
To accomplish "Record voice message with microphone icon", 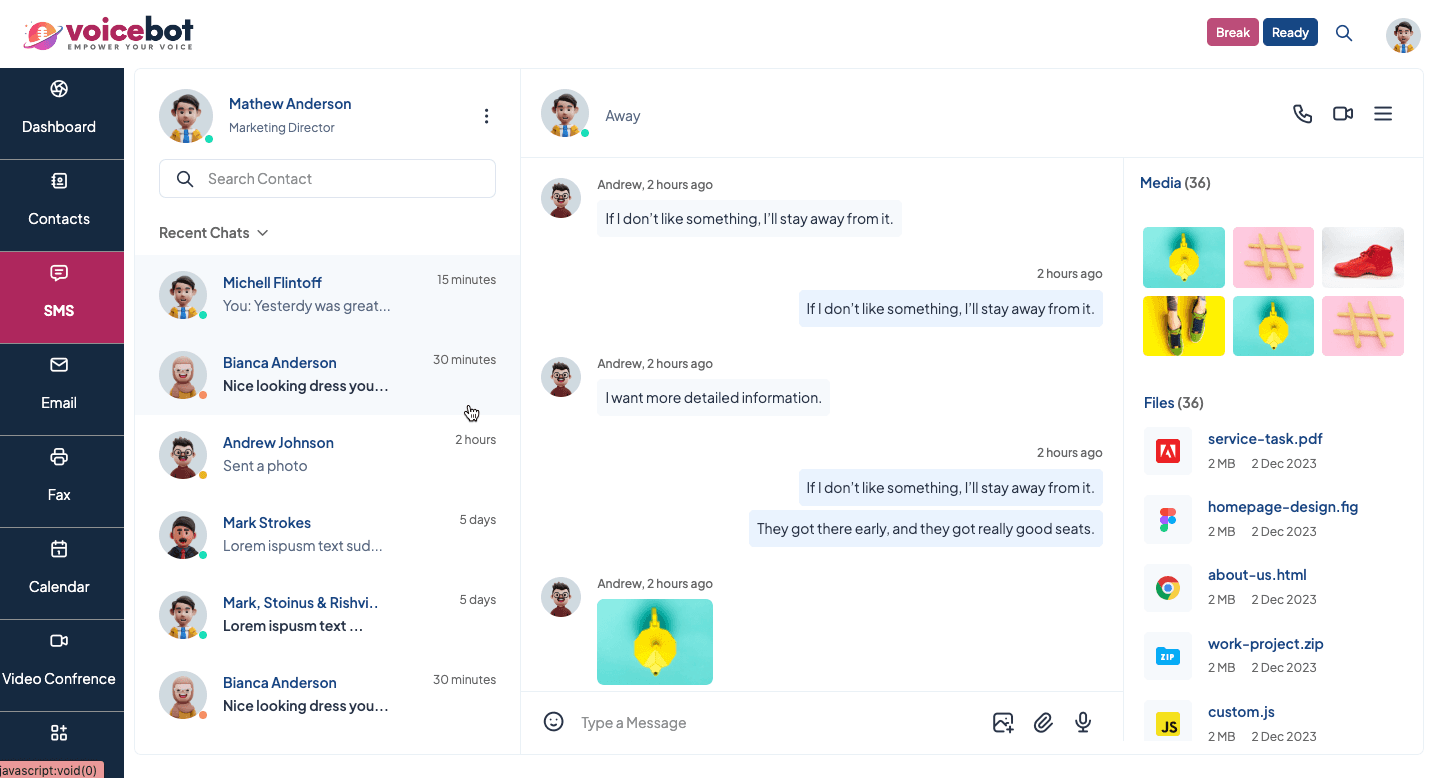I will tap(1083, 722).
